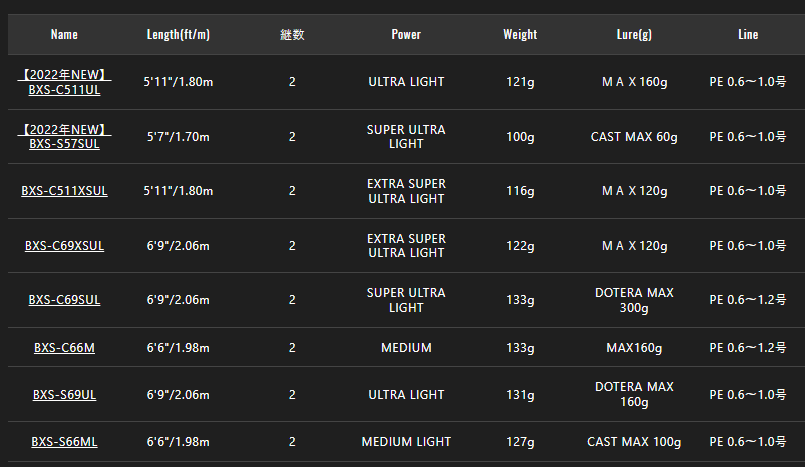
Task: Open the BXS-C69XSUL product link
Action: click(x=64, y=246)
